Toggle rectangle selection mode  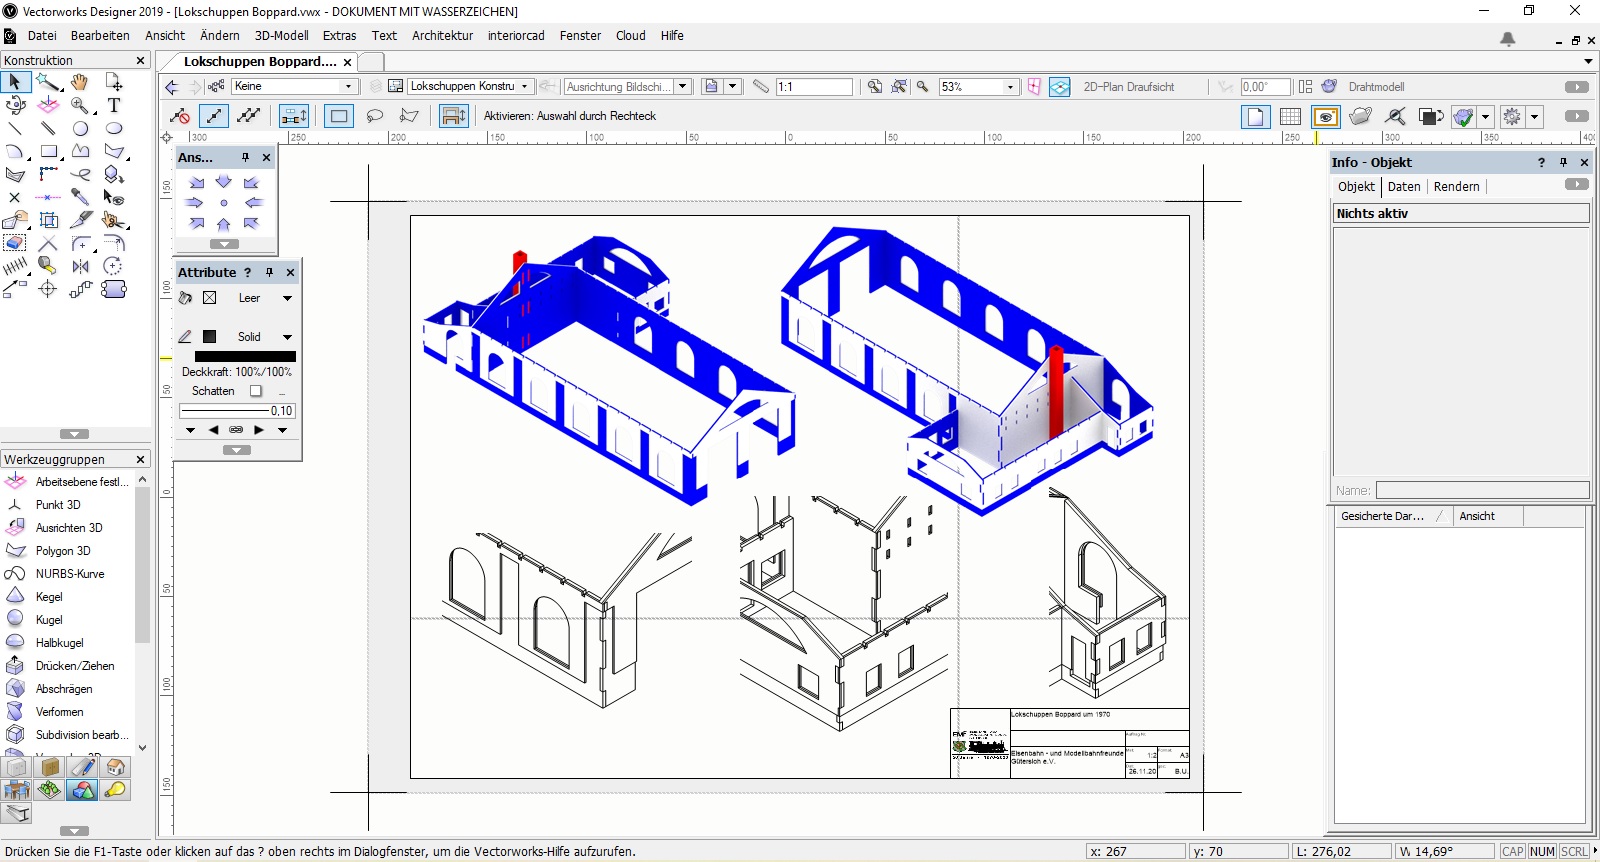[339, 116]
